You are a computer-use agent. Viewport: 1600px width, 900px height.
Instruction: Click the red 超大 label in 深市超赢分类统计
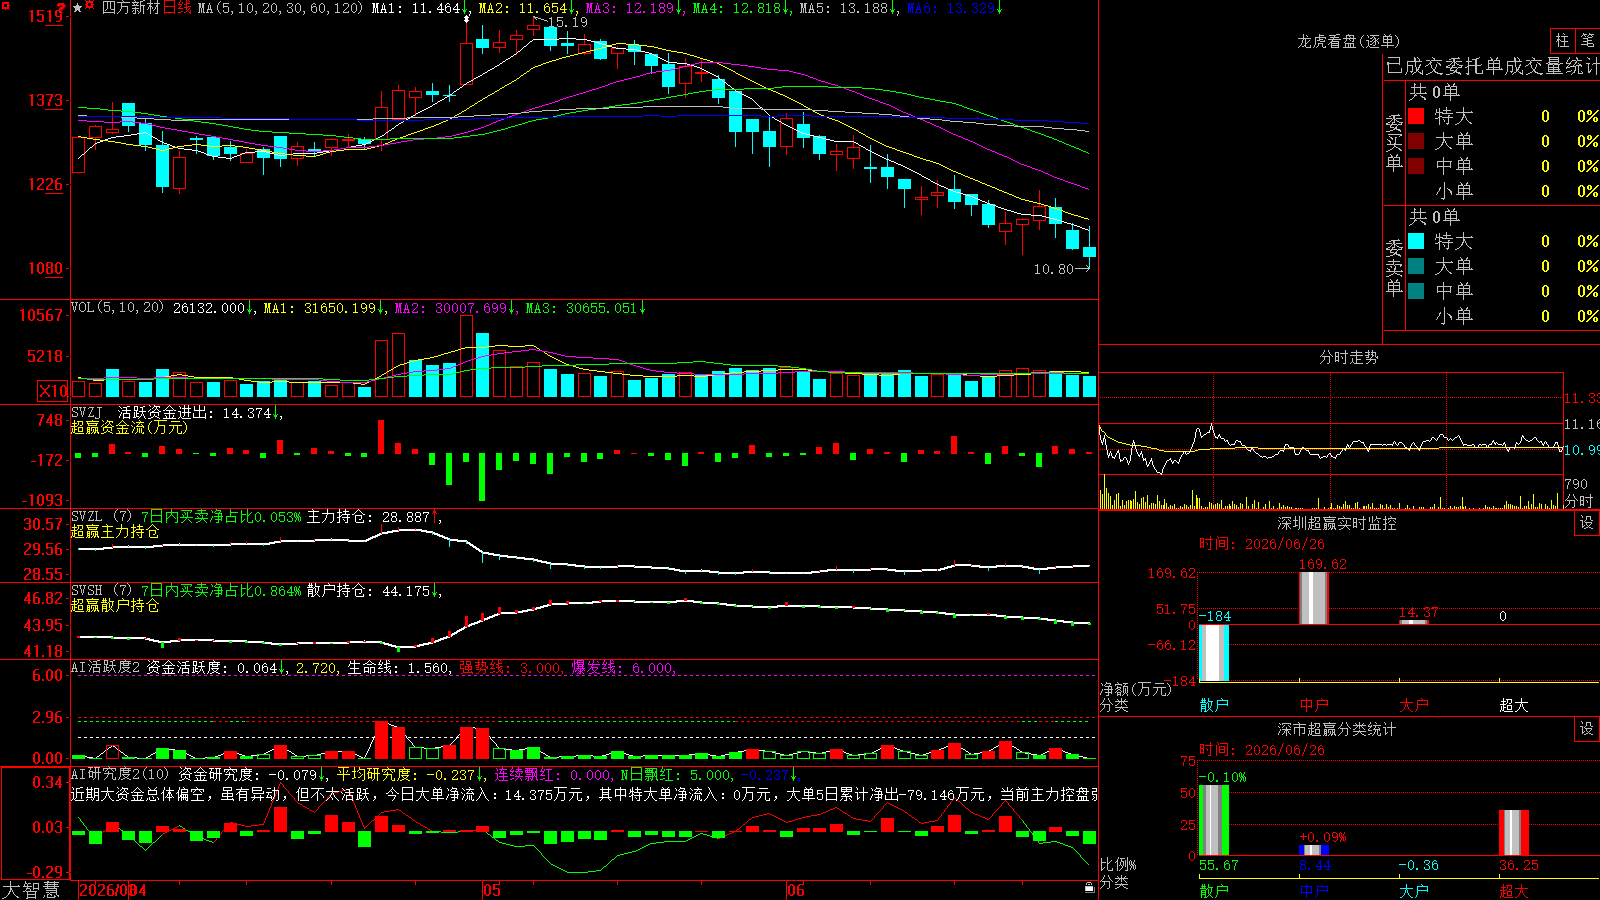[x=1514, y=891]
